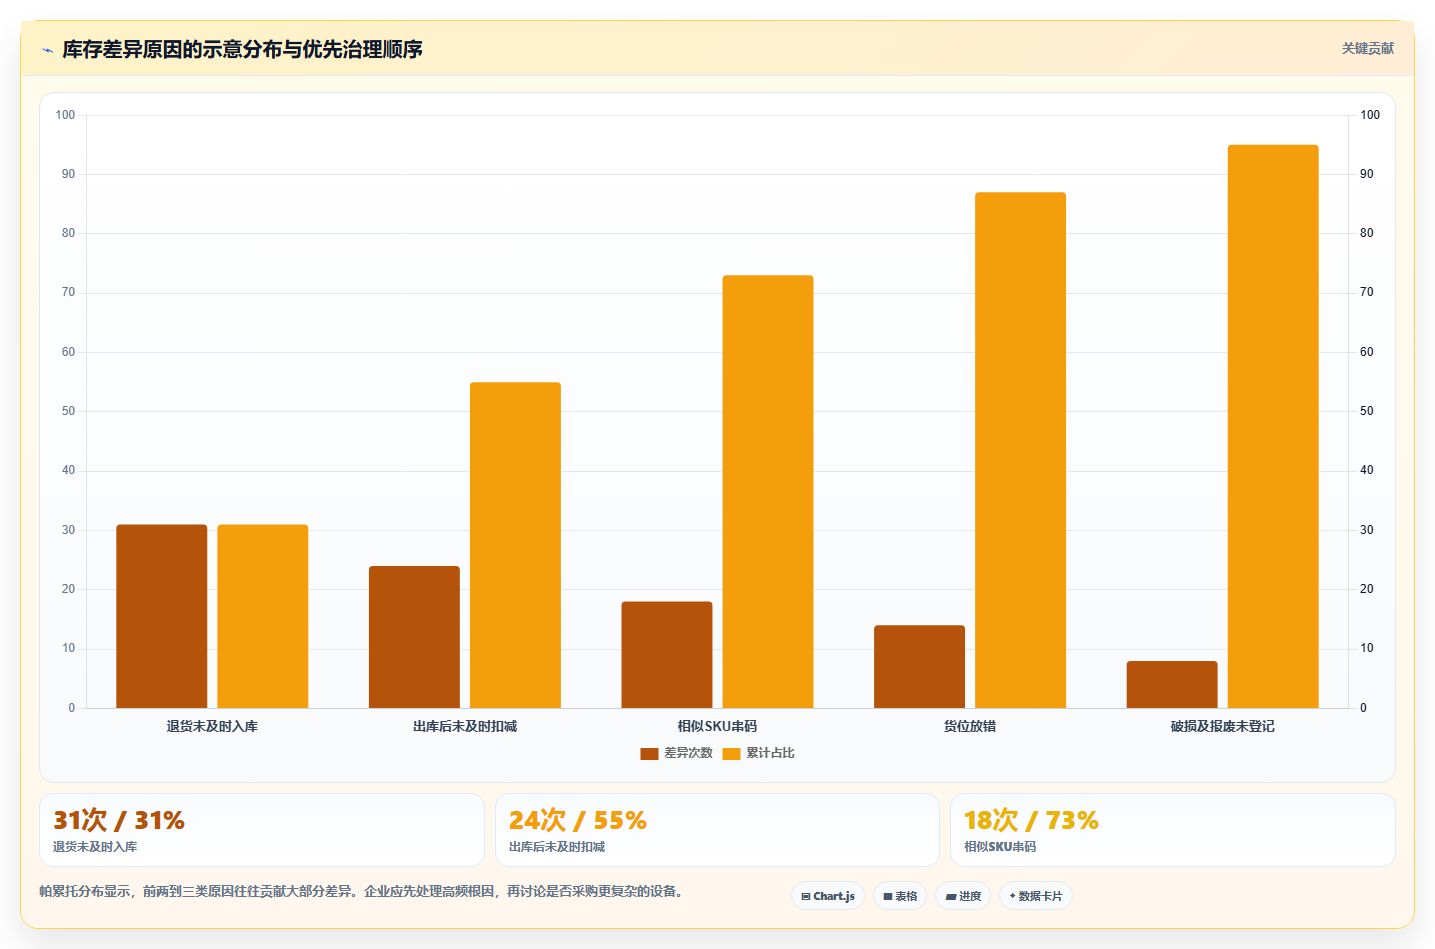Open the 31次 / 31% summary card
This screenshot has width=1435, height=949.
click(x=262, y=830)
